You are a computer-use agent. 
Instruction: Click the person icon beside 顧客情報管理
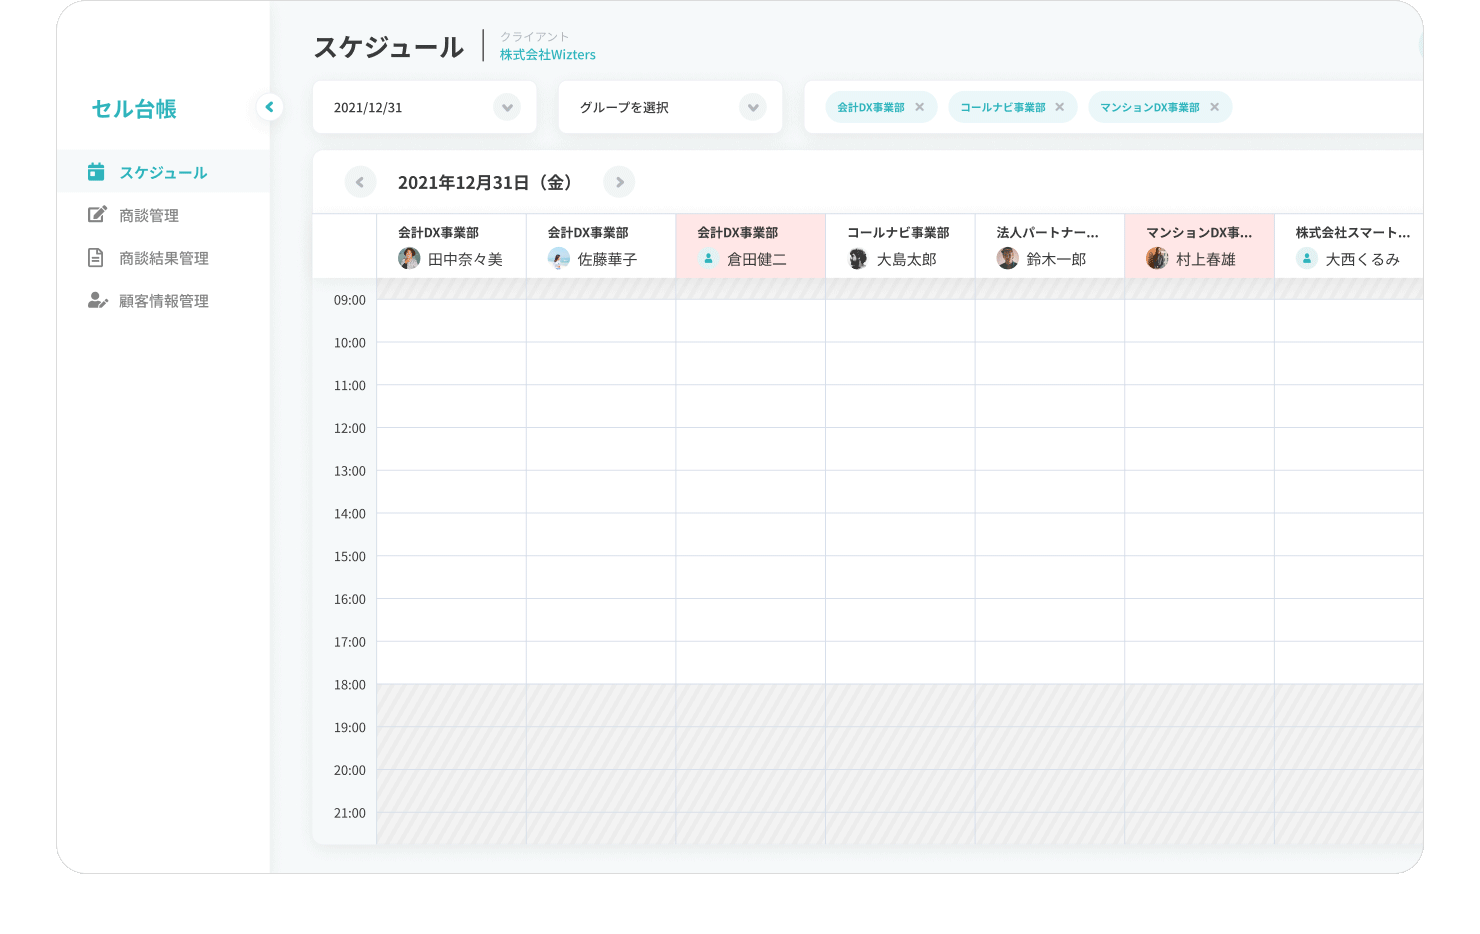[x=96, y=300]
